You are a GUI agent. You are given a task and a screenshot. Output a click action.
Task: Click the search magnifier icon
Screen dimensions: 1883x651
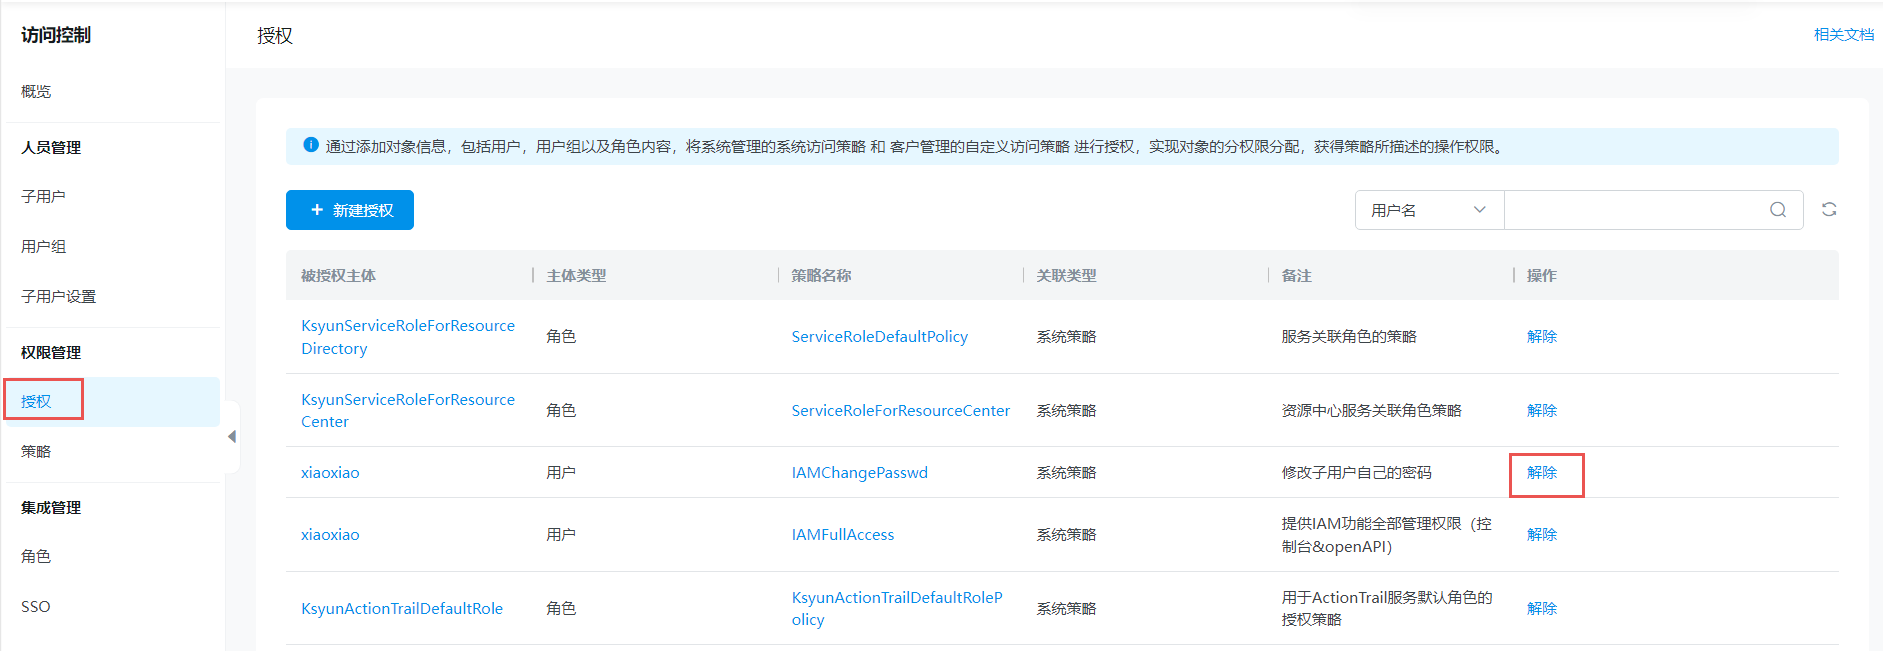click(1777, 210)
